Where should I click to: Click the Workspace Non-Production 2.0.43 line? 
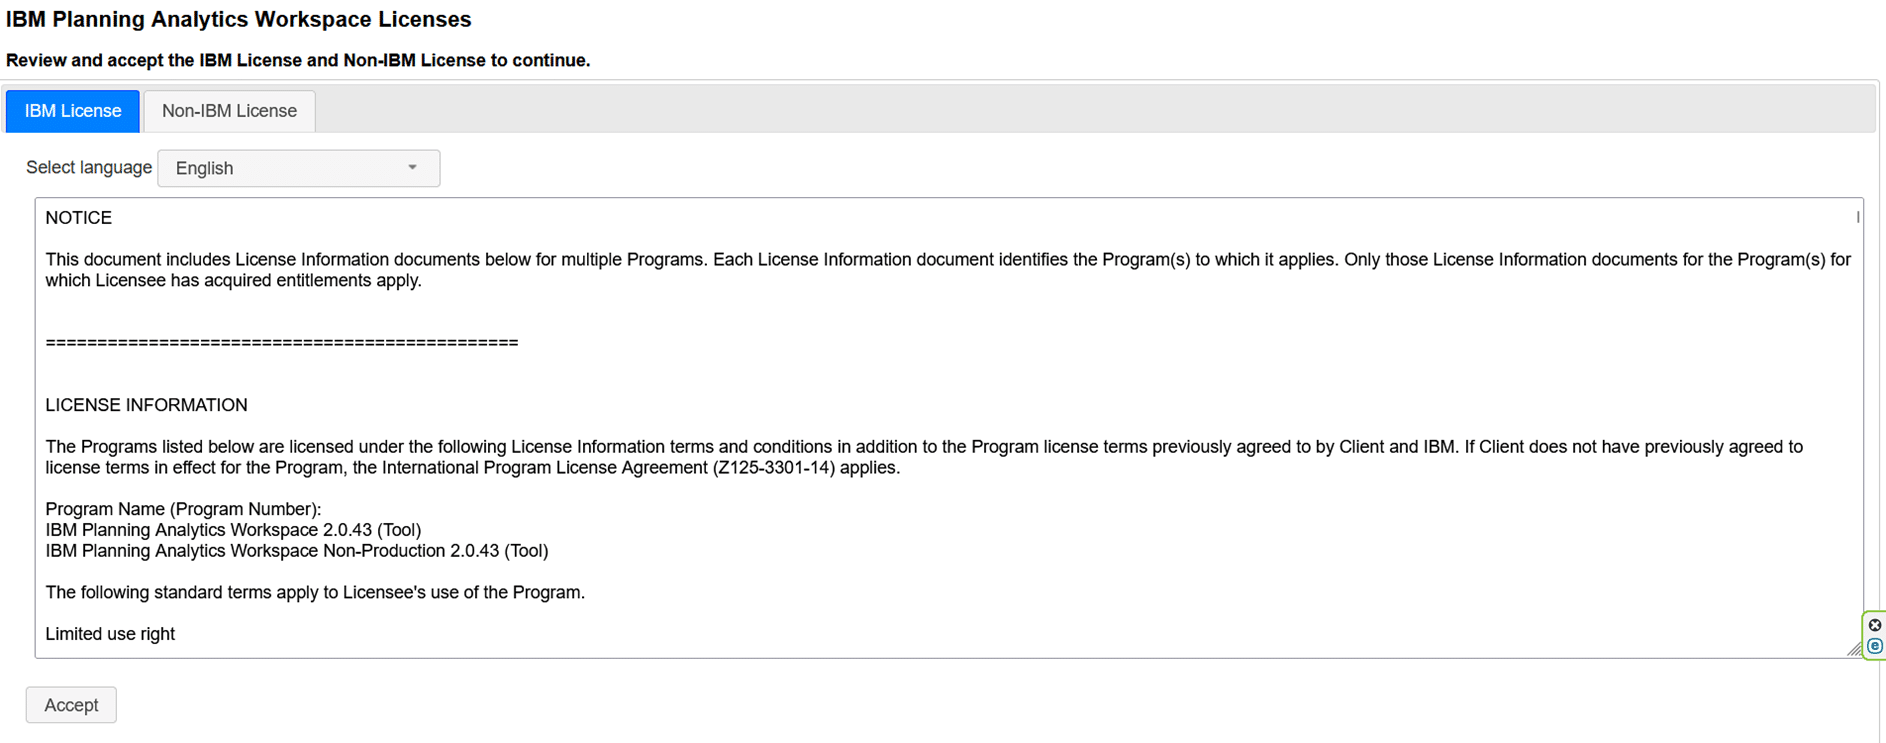point(297,551)
